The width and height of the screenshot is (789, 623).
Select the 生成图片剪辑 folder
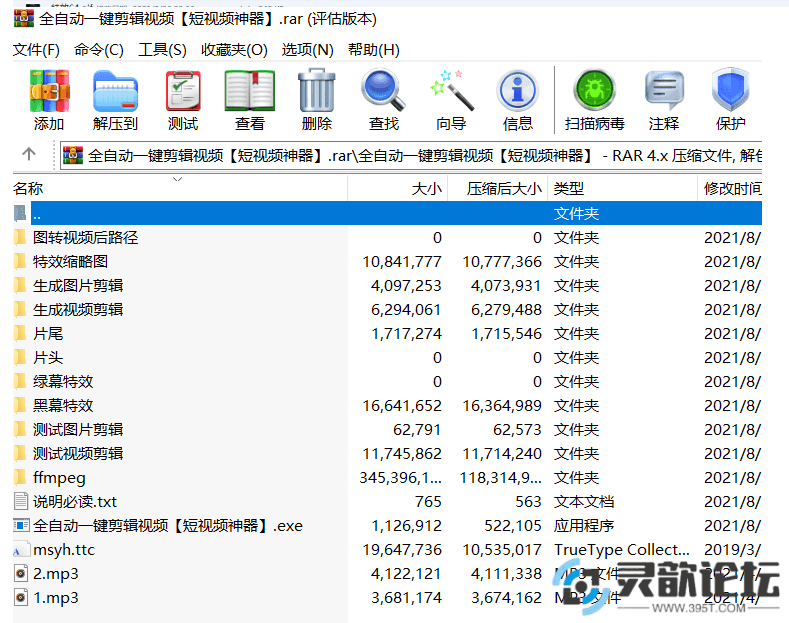[x=78, y=285]
